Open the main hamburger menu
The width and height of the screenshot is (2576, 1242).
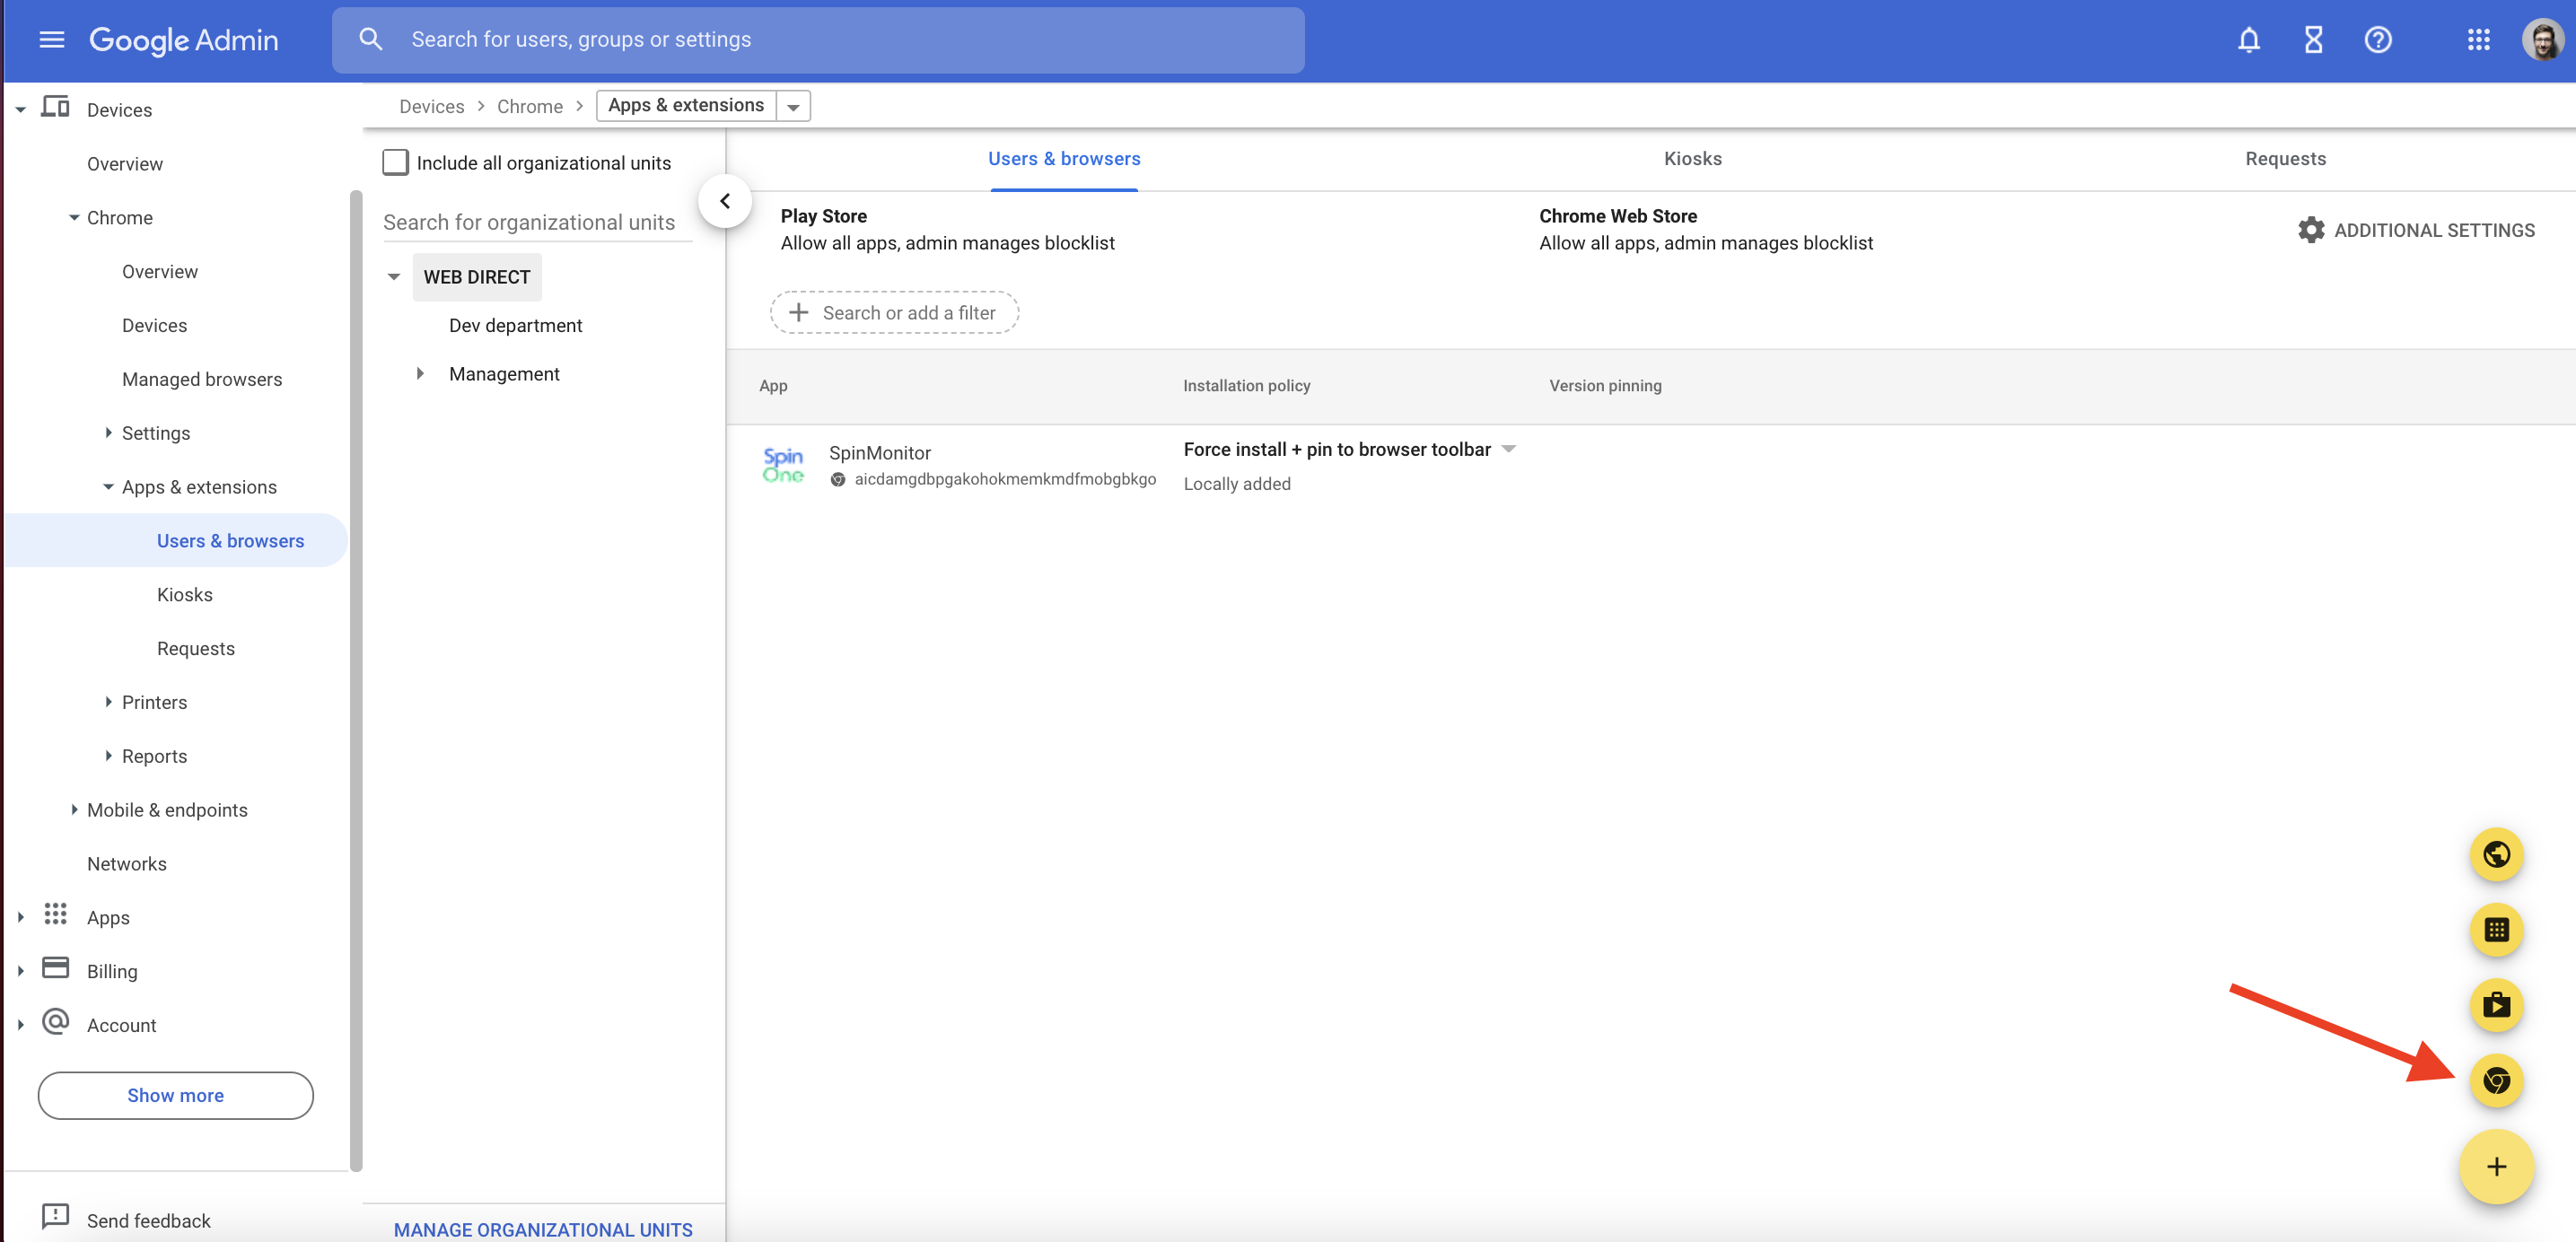click(51, 40)
